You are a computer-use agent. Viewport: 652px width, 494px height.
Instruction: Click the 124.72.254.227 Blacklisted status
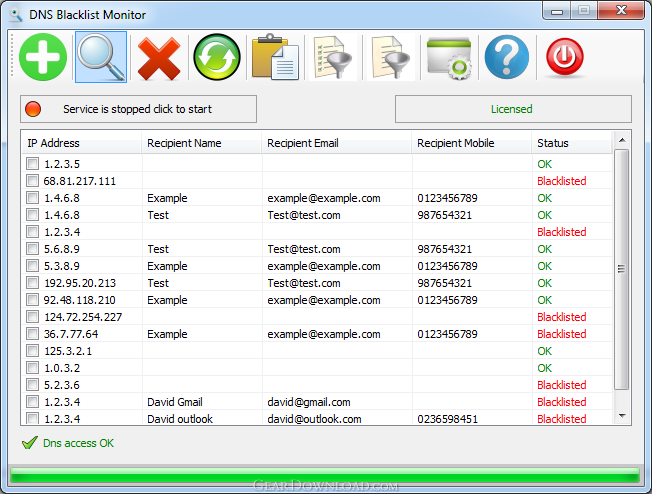(x=562, y=317)
